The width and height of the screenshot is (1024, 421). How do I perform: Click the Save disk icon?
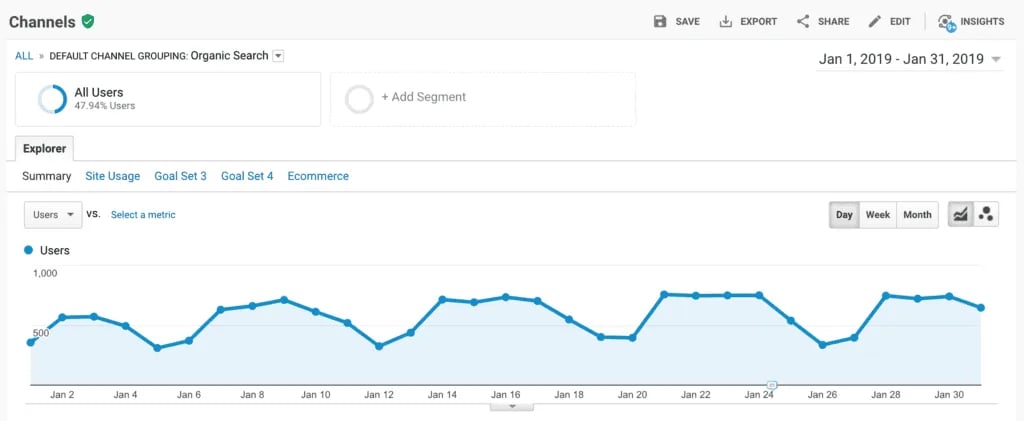tap(660, 21)
